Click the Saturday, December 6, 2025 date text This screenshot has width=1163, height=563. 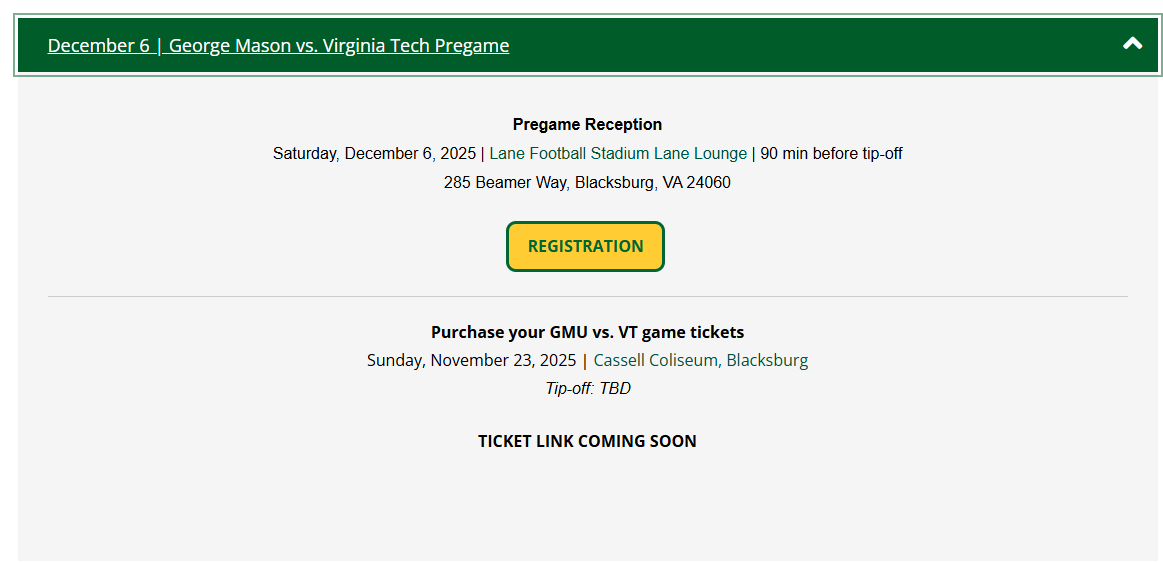[374, 154]
